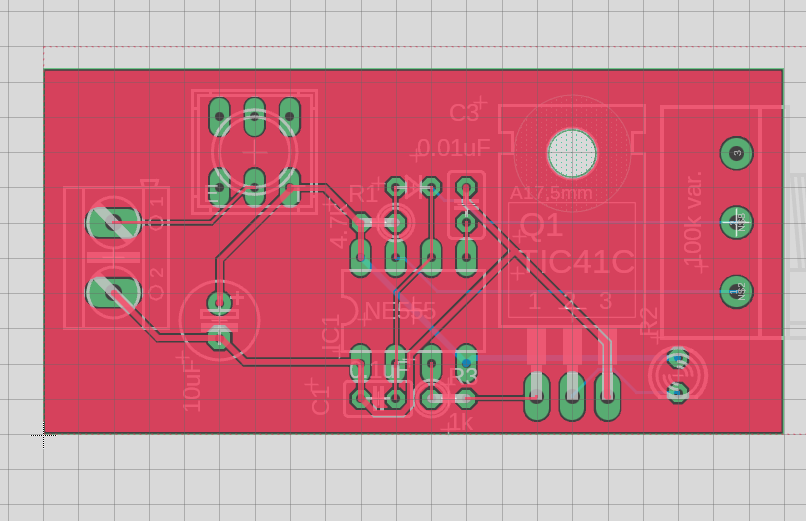Screen dimensions: 806x521
Task: Select the Q1 designator label
Action: (541, 227)
